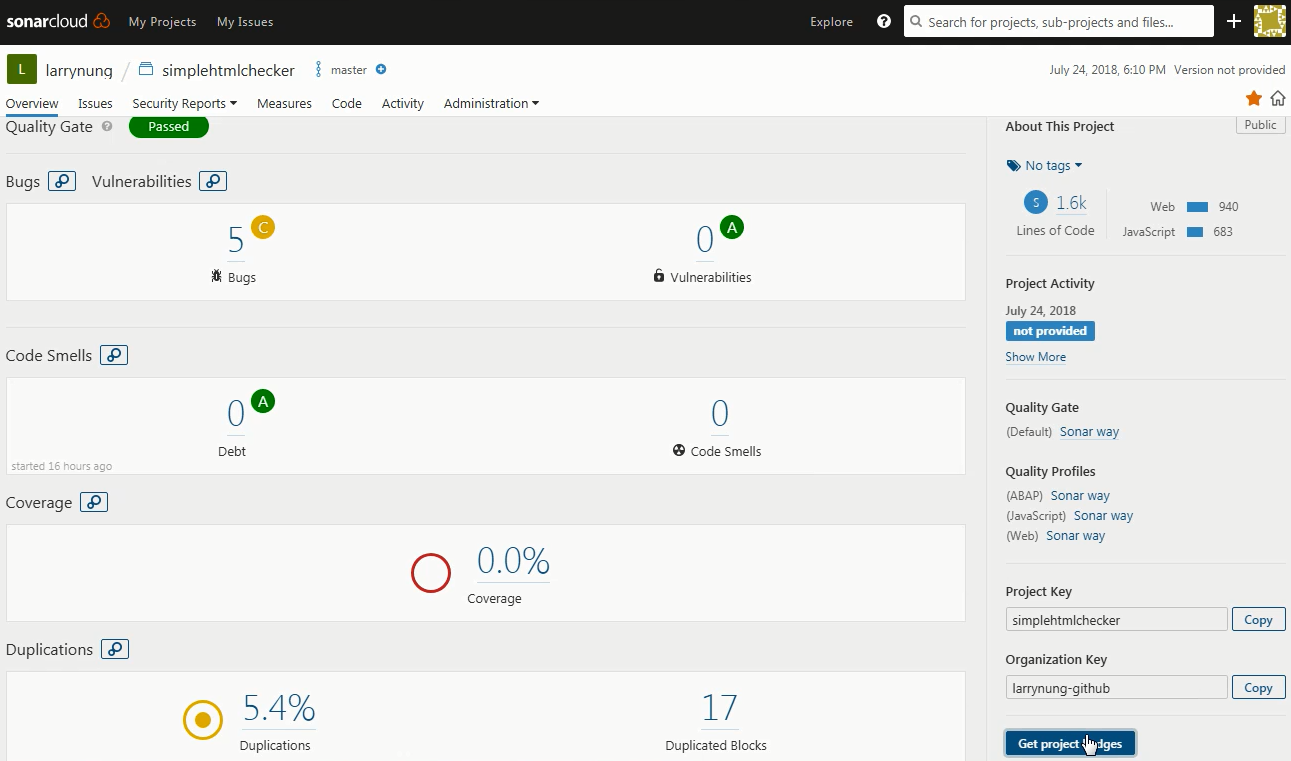Open the master branch selector
The image size is (1291, 761).
[349, 70]
